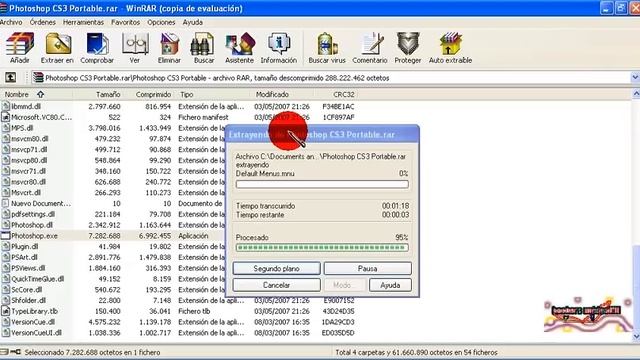
Task: Select the Msvcrt.dll file
Action: [26, 193]
